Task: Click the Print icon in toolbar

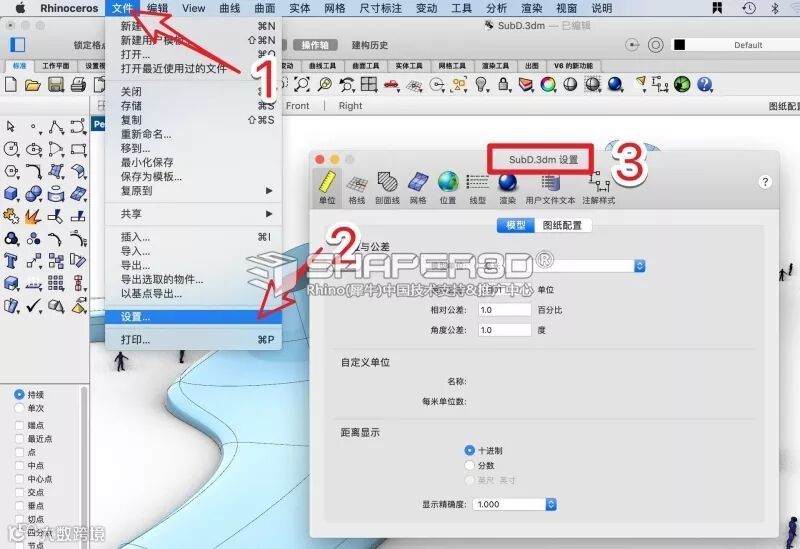Action: (x=78, y=85)
